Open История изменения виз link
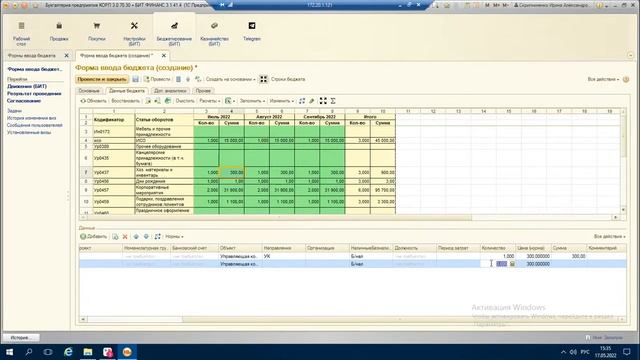Image resolution: width=640 pixels, height=360 pixels. point(31,118)
